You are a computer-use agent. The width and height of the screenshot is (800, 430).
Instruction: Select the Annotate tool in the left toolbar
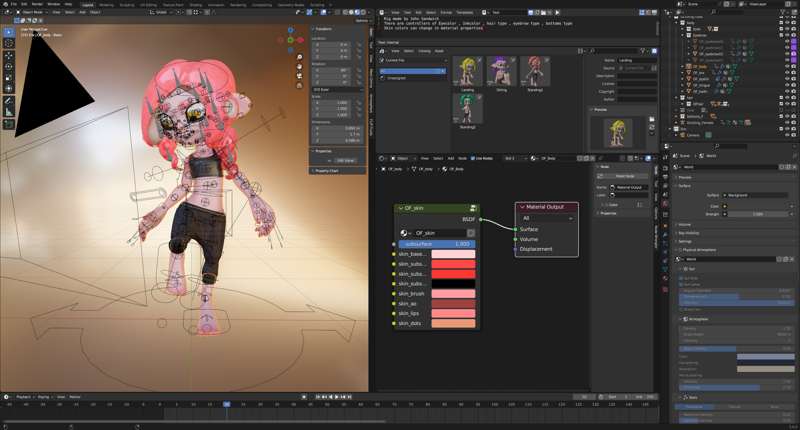pyautogui.click(x=9, y=100)
